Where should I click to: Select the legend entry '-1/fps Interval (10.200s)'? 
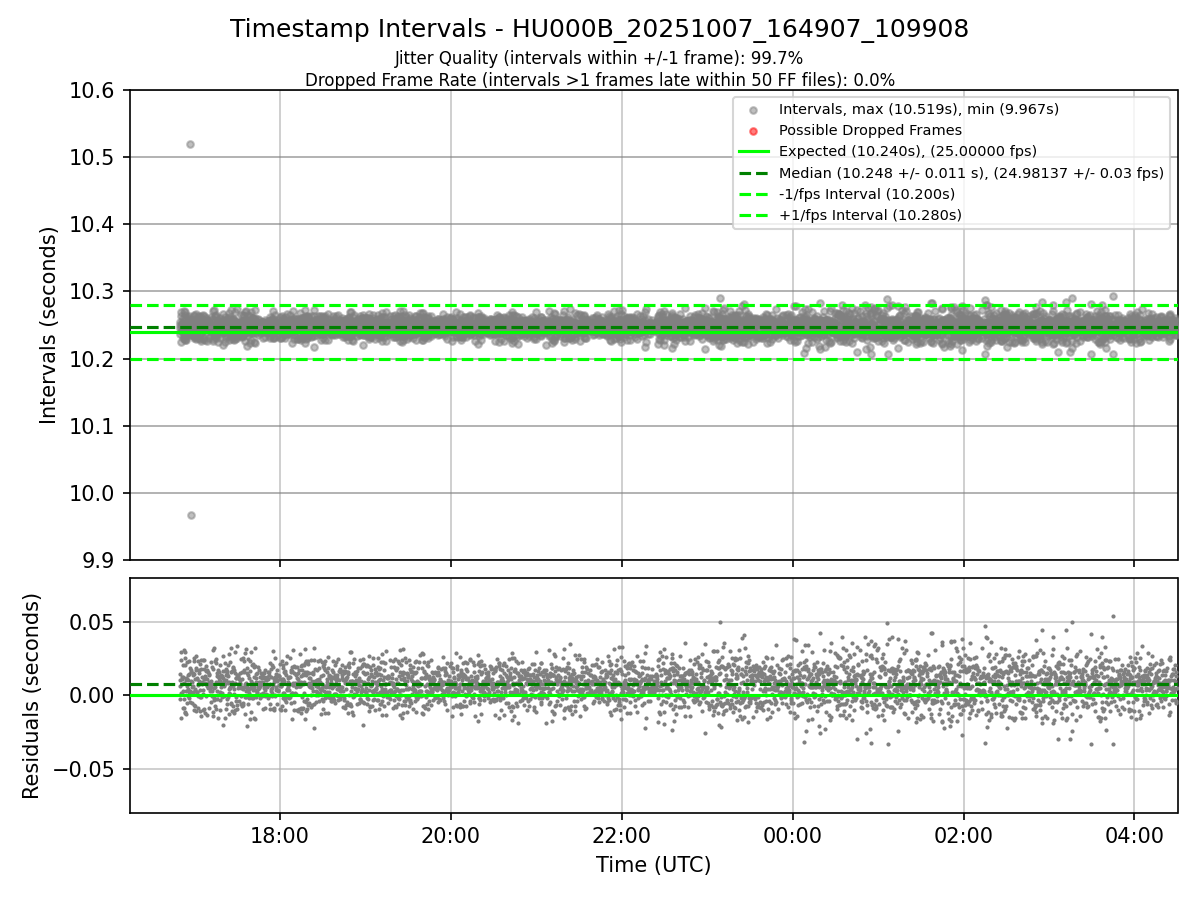866,194
